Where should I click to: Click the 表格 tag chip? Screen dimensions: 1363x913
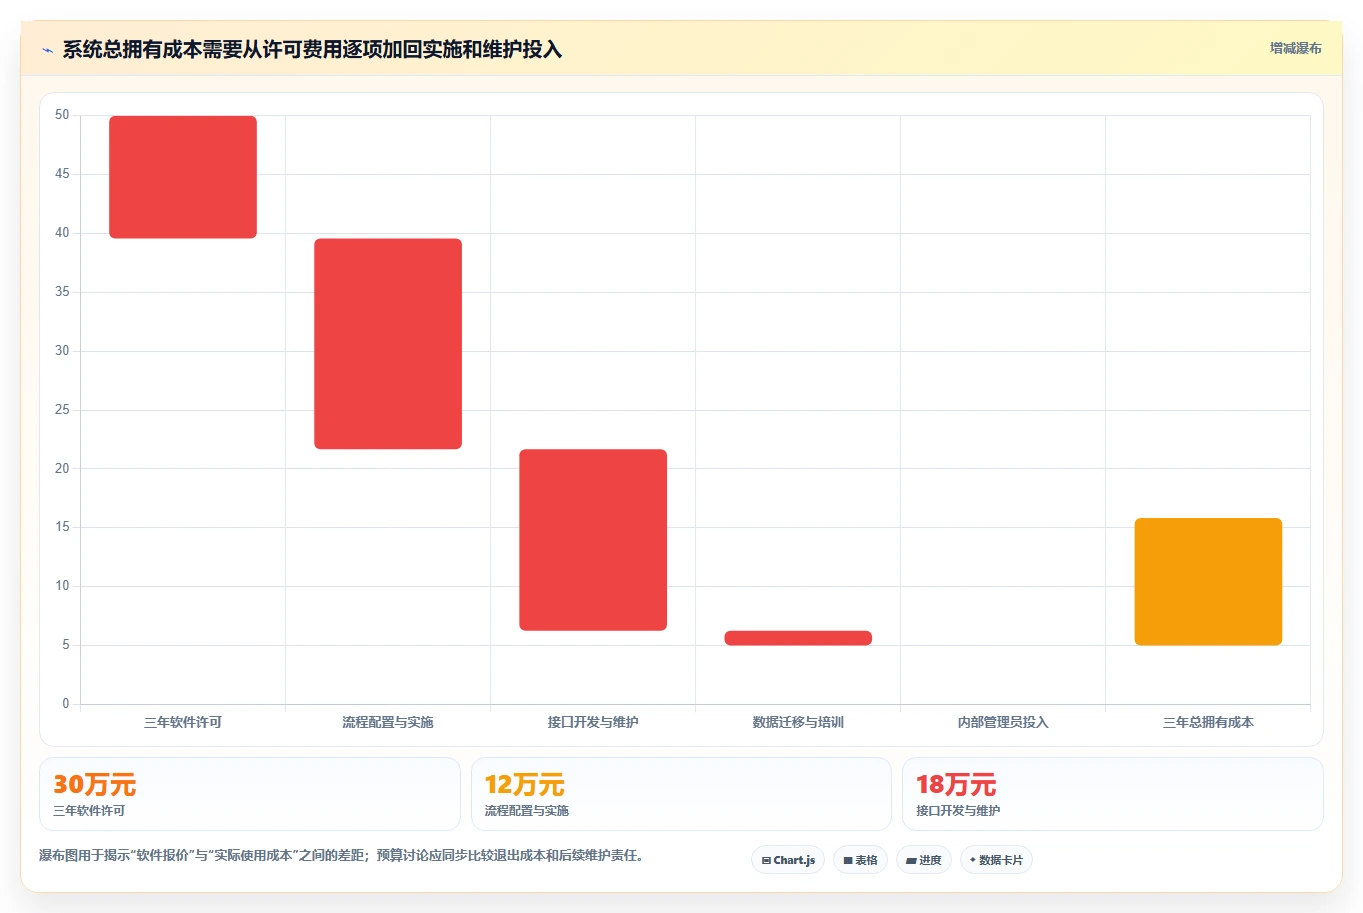point(860,860)
